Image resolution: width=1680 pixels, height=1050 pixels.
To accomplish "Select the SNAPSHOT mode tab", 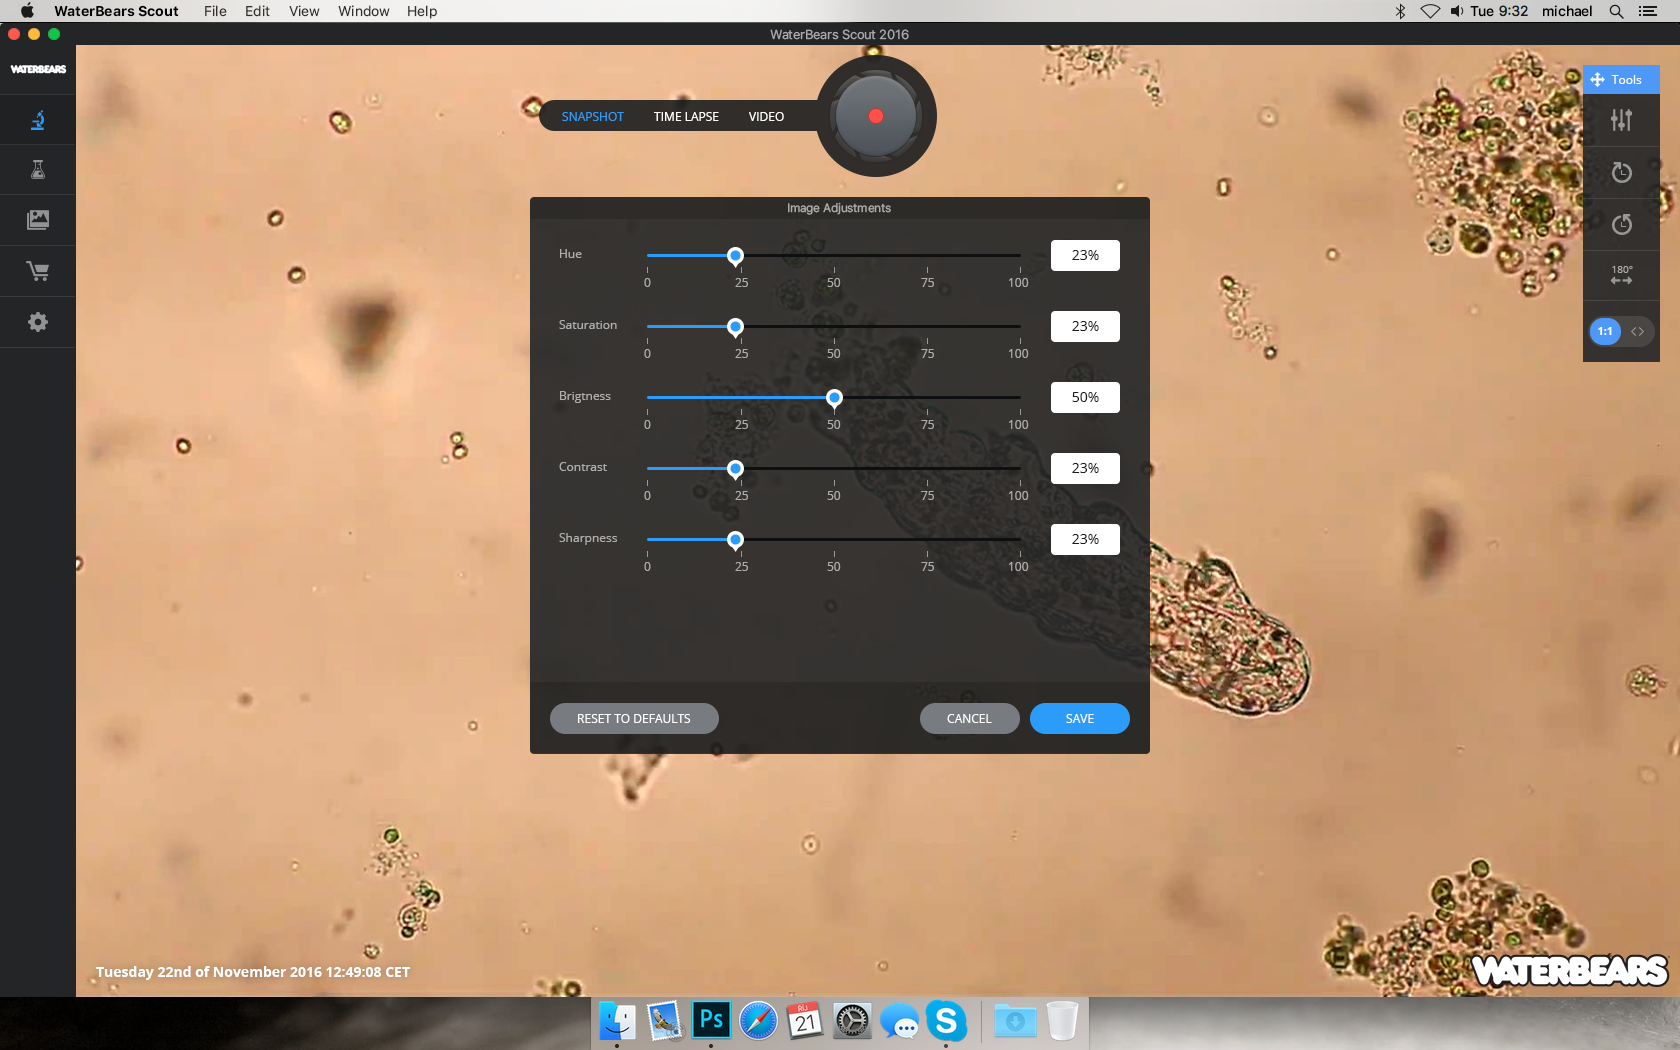I will click(x=592, y=117).
